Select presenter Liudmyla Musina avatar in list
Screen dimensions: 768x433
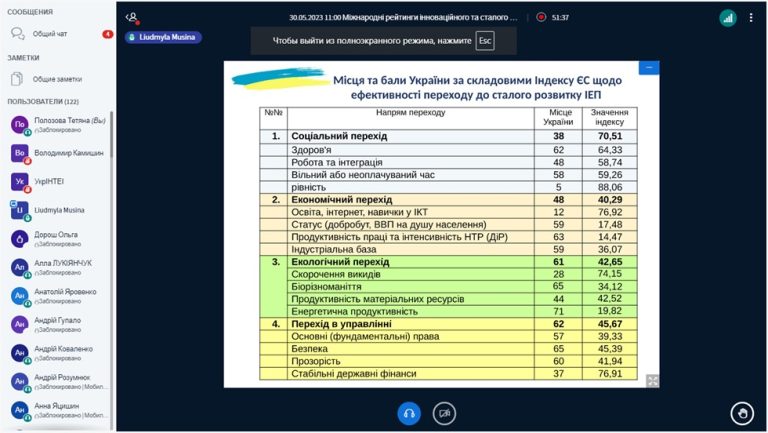(20, 210)
